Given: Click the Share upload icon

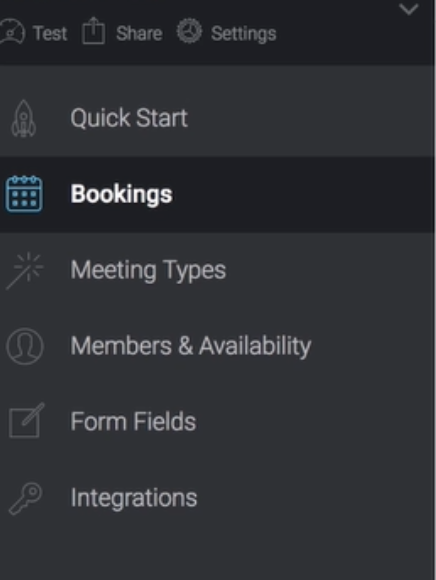Looking at the screenshot, I should click(93, 31).
